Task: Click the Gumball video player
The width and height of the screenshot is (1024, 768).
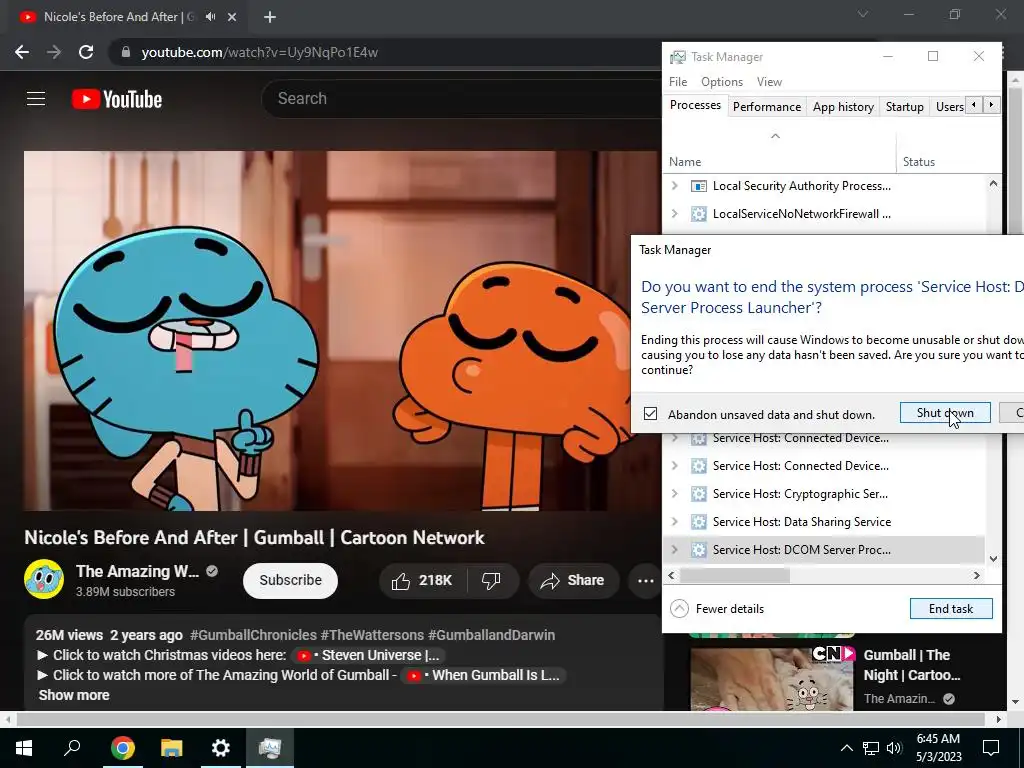Action: click(x=340, y=330)
